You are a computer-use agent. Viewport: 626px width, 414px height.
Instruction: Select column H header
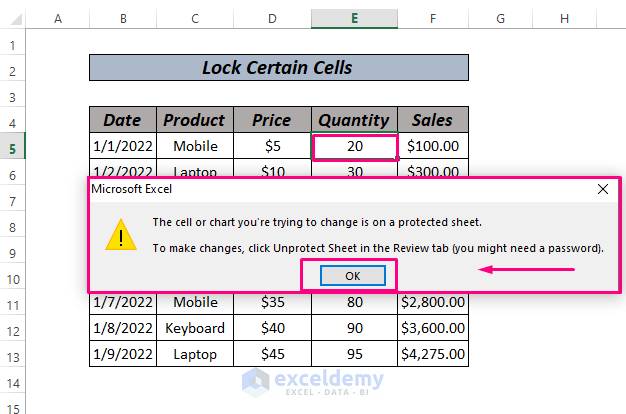coord(565,19)
